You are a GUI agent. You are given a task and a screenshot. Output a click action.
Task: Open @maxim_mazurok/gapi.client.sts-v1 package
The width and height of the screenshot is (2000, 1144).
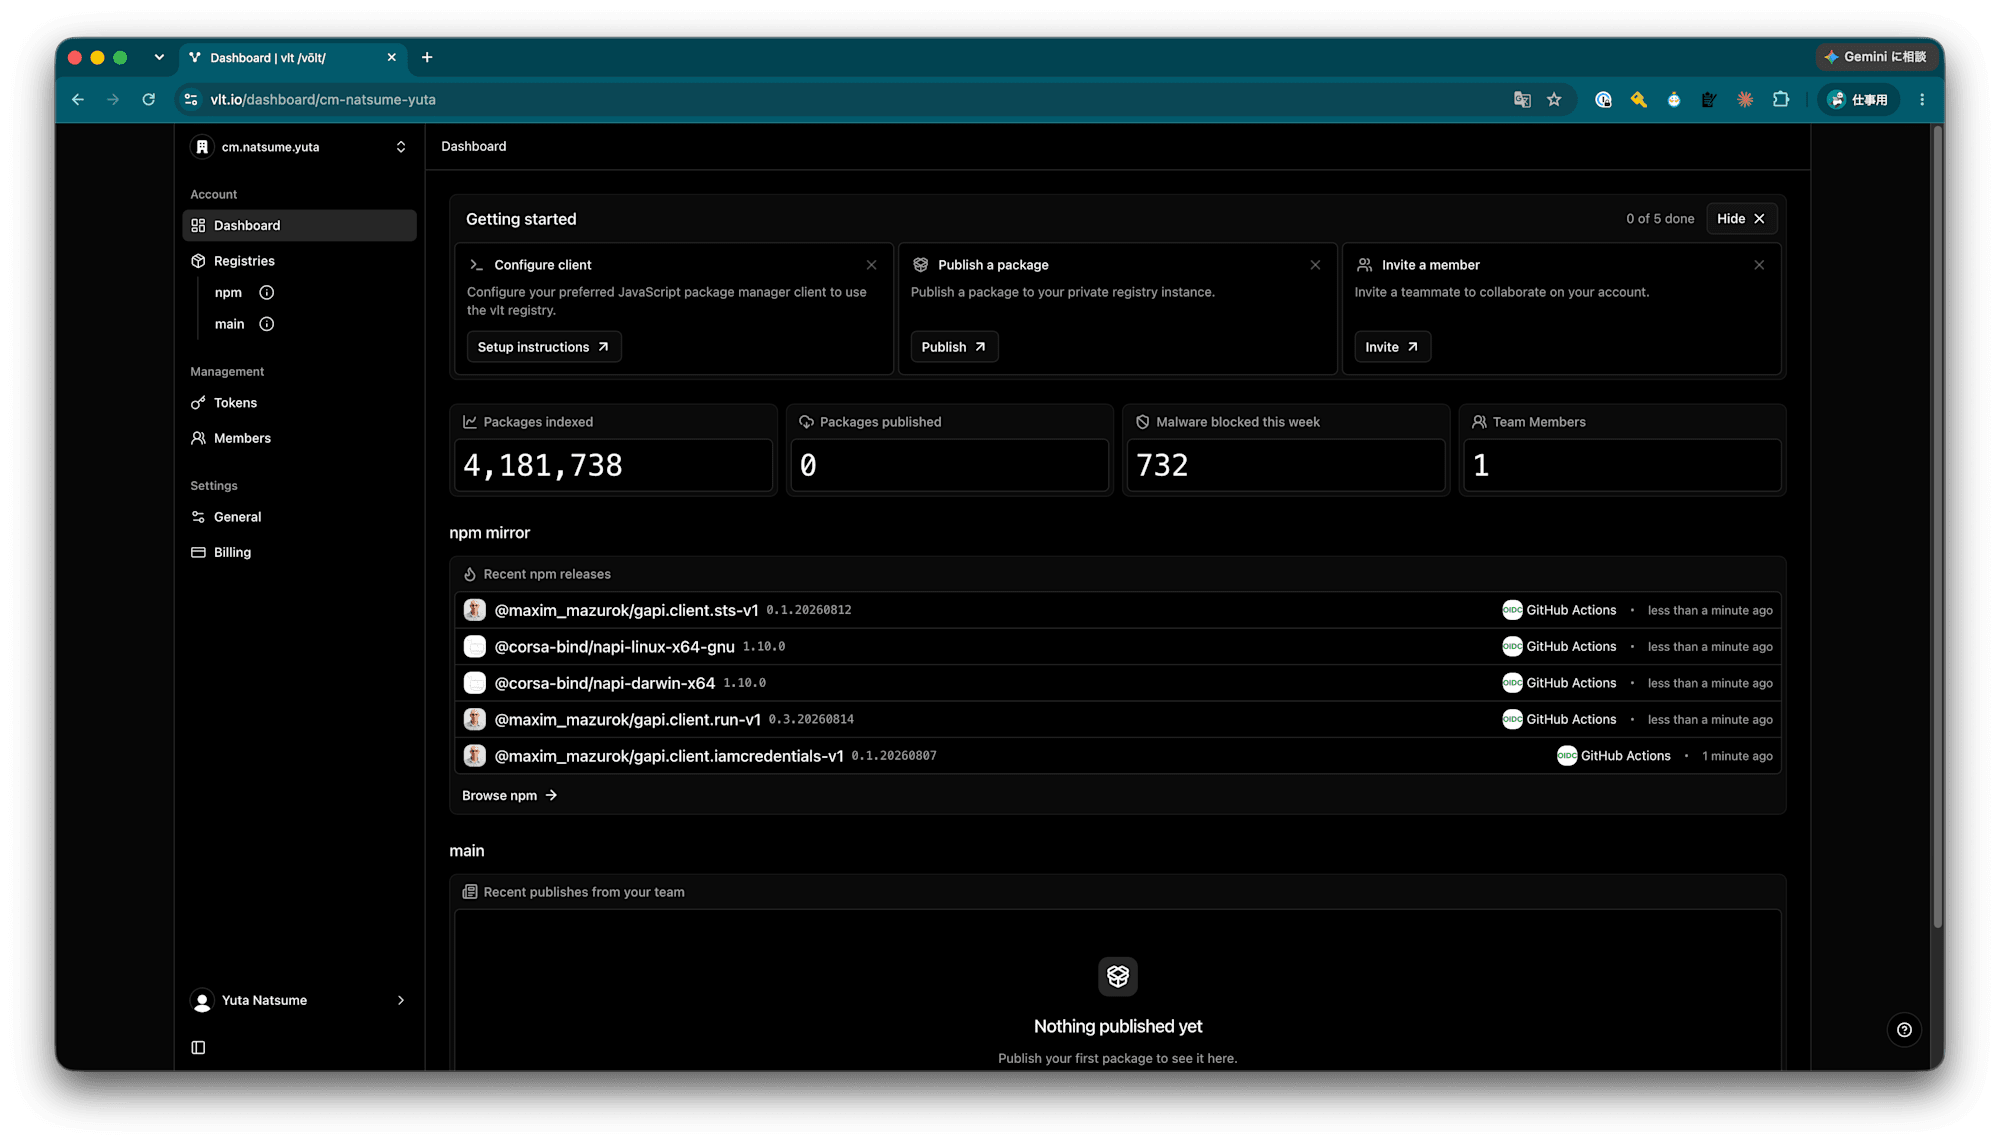point(626,610)
